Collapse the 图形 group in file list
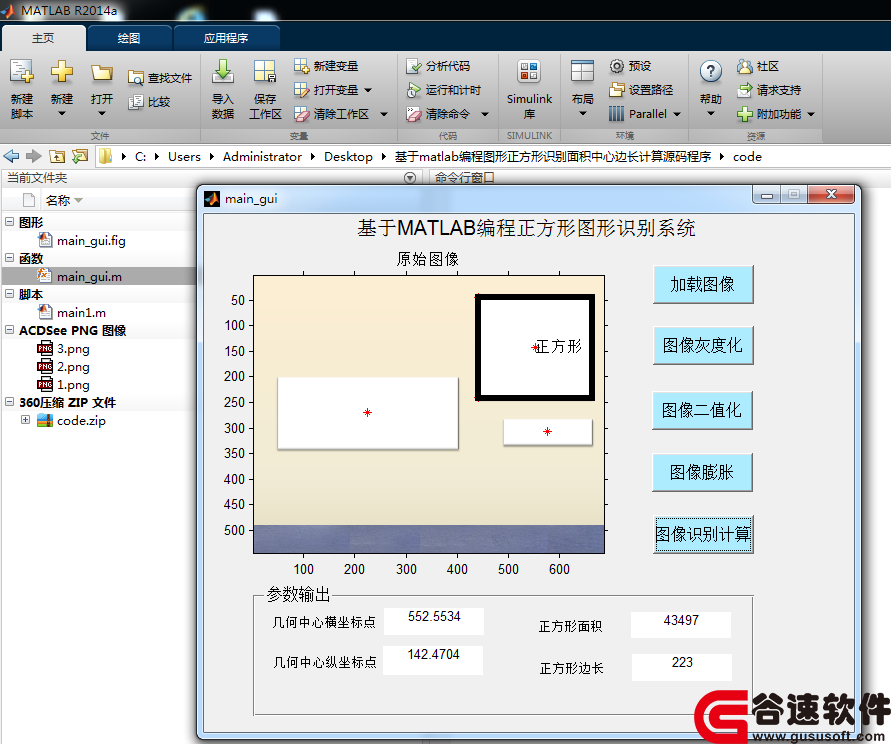Image resolution: width=891 pixels, height=744 pixels. click(x=10, y=222)
